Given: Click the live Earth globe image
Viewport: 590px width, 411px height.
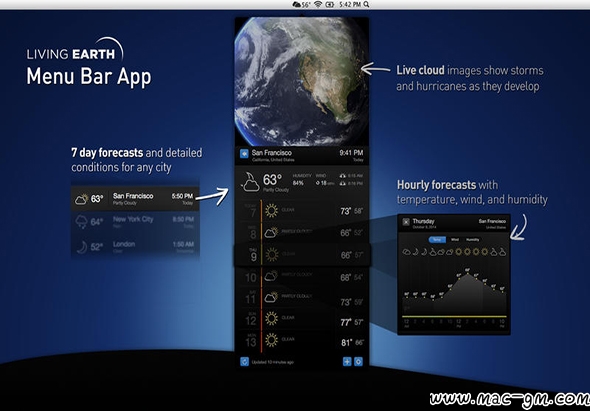Looking at the screenshot, I should [x=302, y=82].
